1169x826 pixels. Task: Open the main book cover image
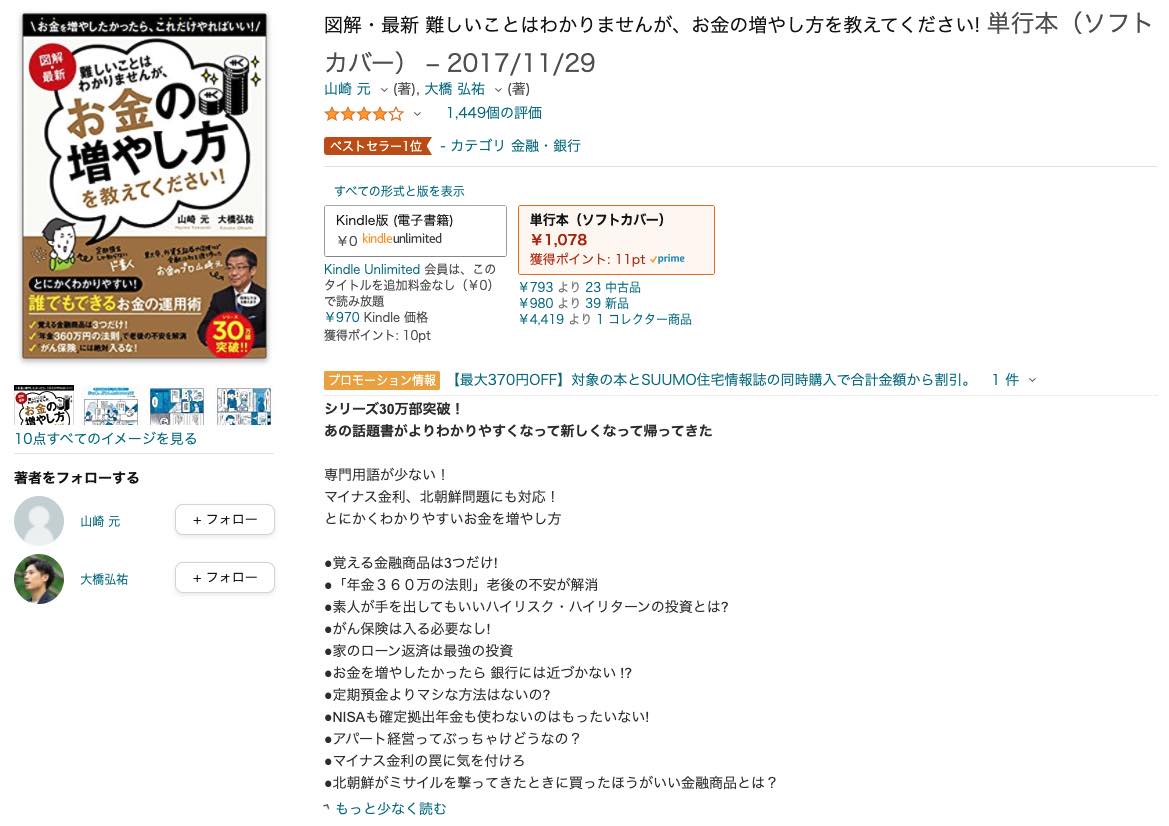(x=145, y=186)
